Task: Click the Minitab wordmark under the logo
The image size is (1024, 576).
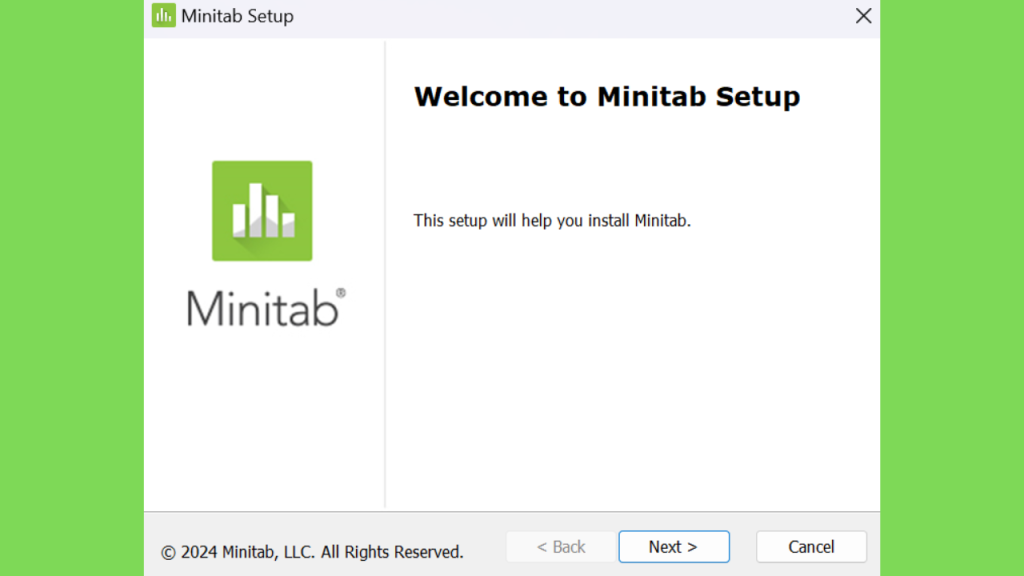Action: (266, 307)
